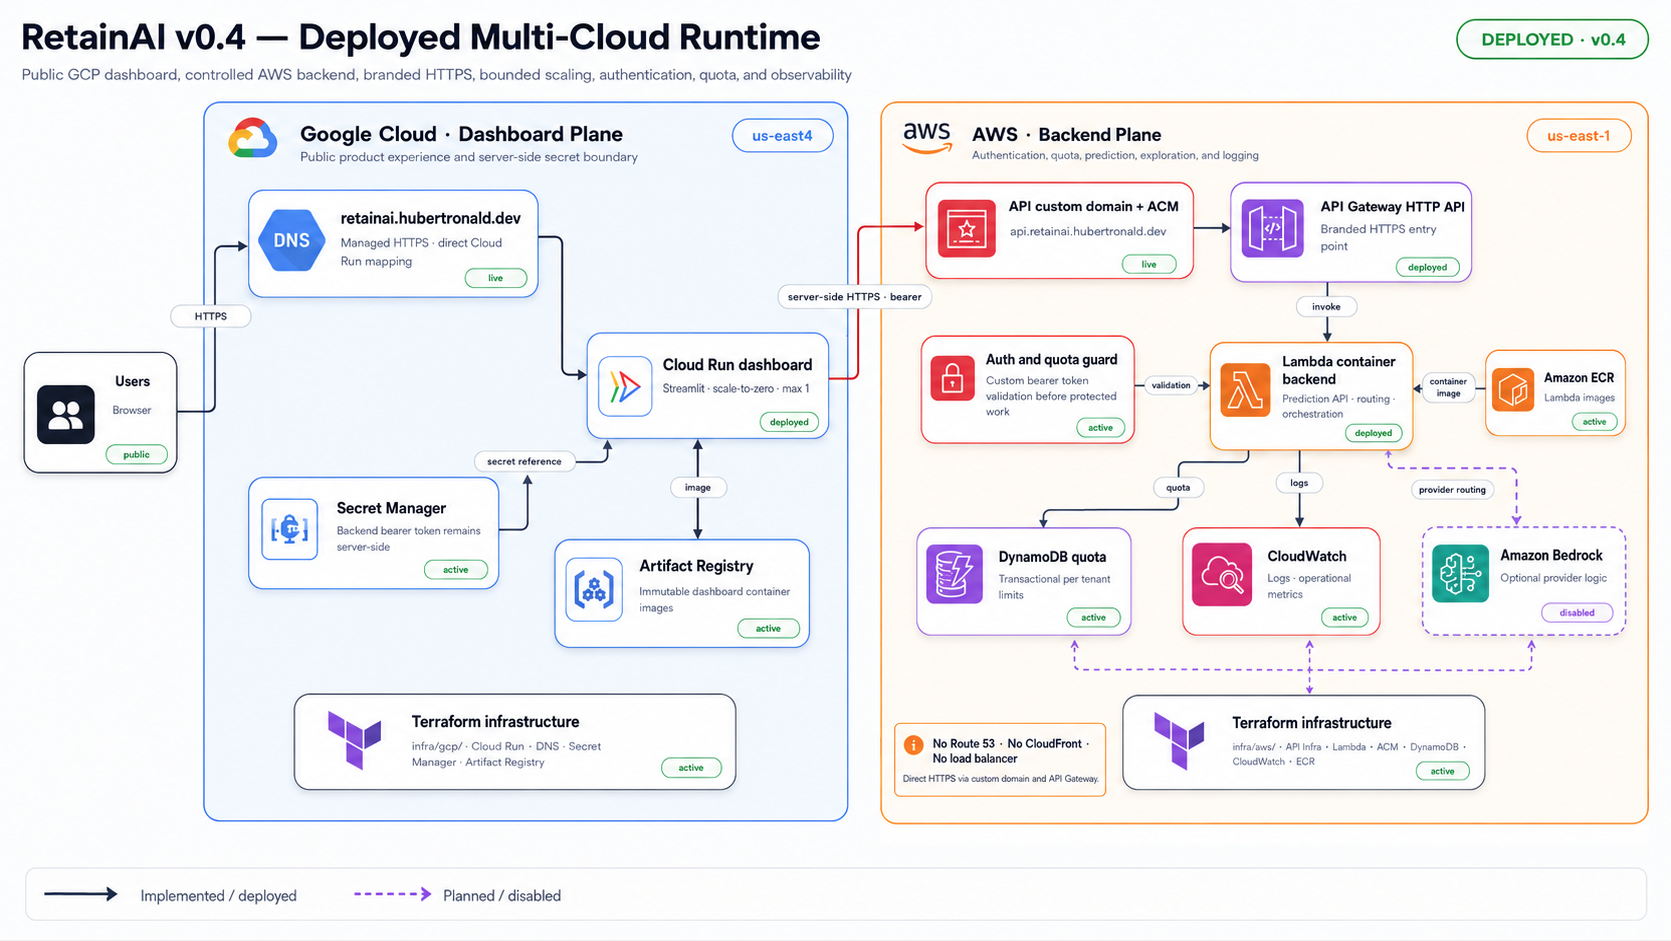Click the orange info icon by No Route 53
The width and height of the screenshot is (1671, 941).
pos(913,745)
